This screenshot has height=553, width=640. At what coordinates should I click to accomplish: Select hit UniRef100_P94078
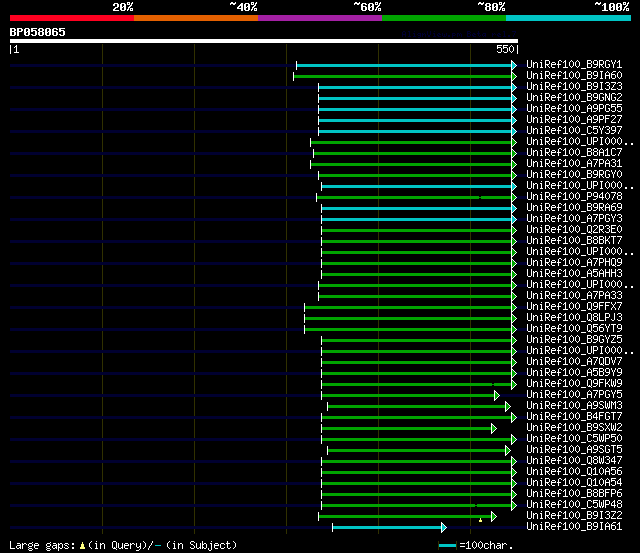[x=574, y=197]
